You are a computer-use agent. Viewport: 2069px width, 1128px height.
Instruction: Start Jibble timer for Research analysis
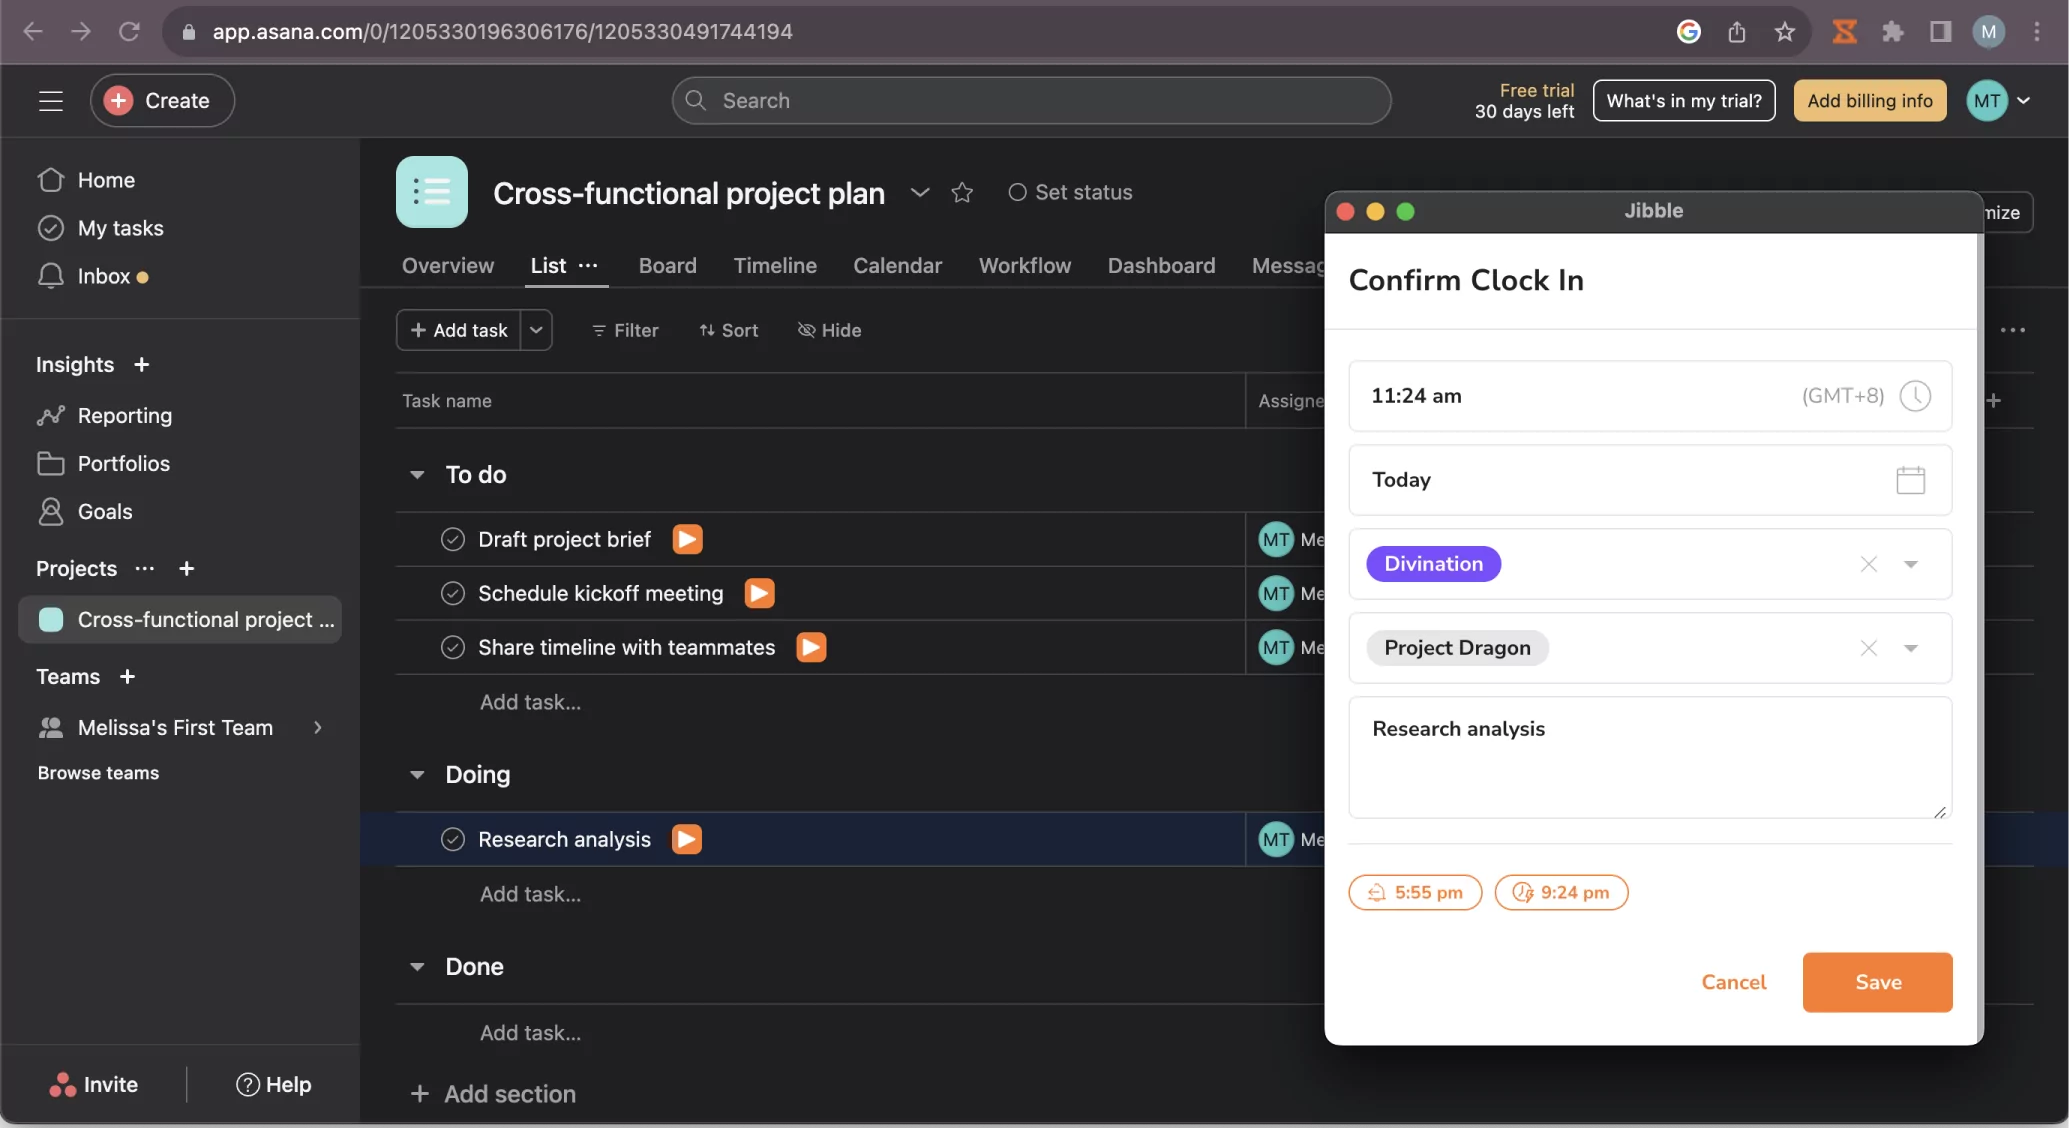pyautogui.click(x=687, y=839)
